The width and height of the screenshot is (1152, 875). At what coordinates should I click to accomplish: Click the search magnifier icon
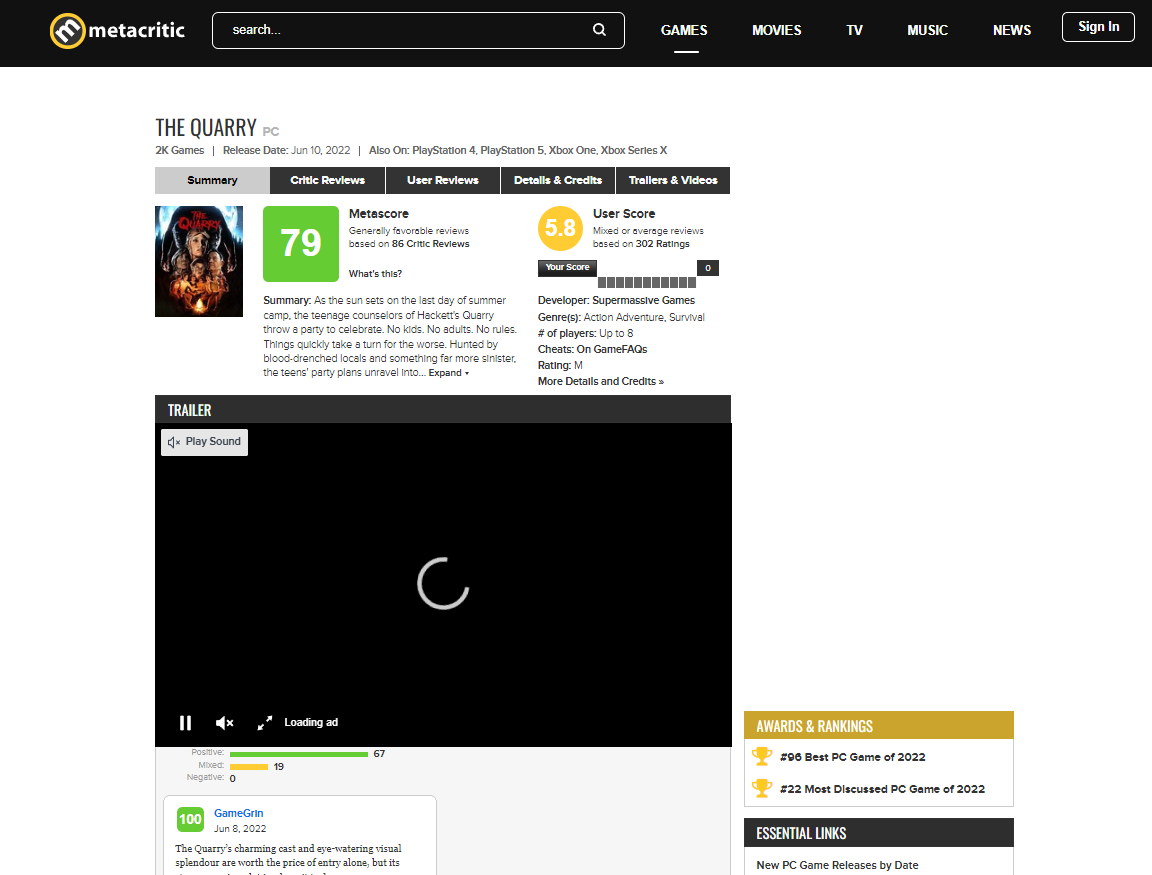[x=600, y=30]
